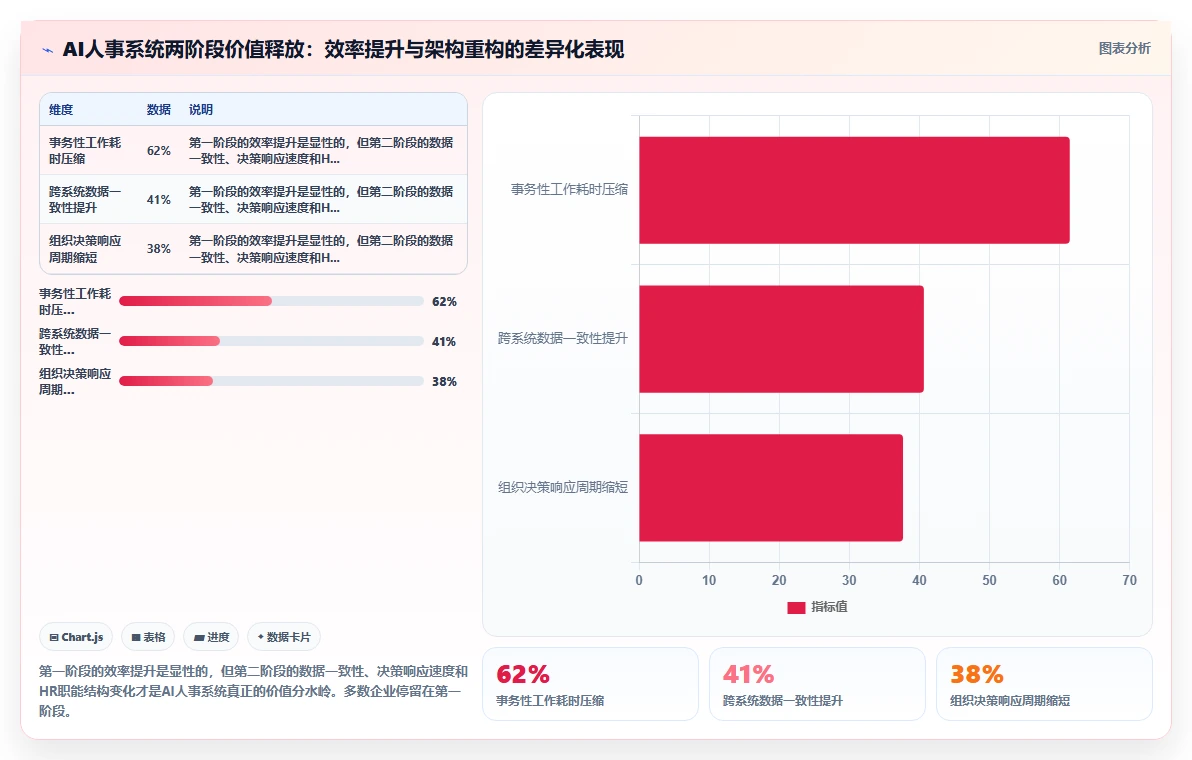The image size is (1192, 760).
Task: Click the 62% row description in the table
Action: (x=321, y=150)
